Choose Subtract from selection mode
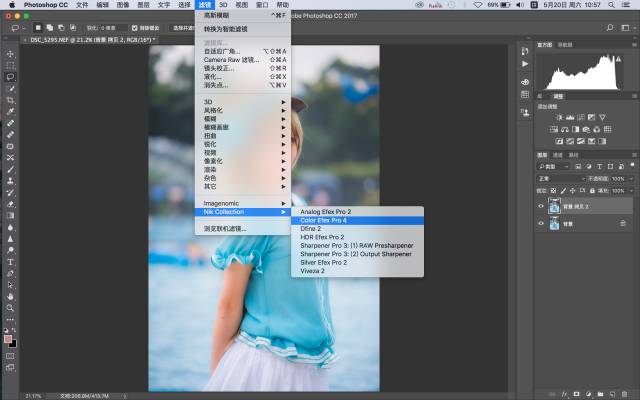 pos(61,28)
